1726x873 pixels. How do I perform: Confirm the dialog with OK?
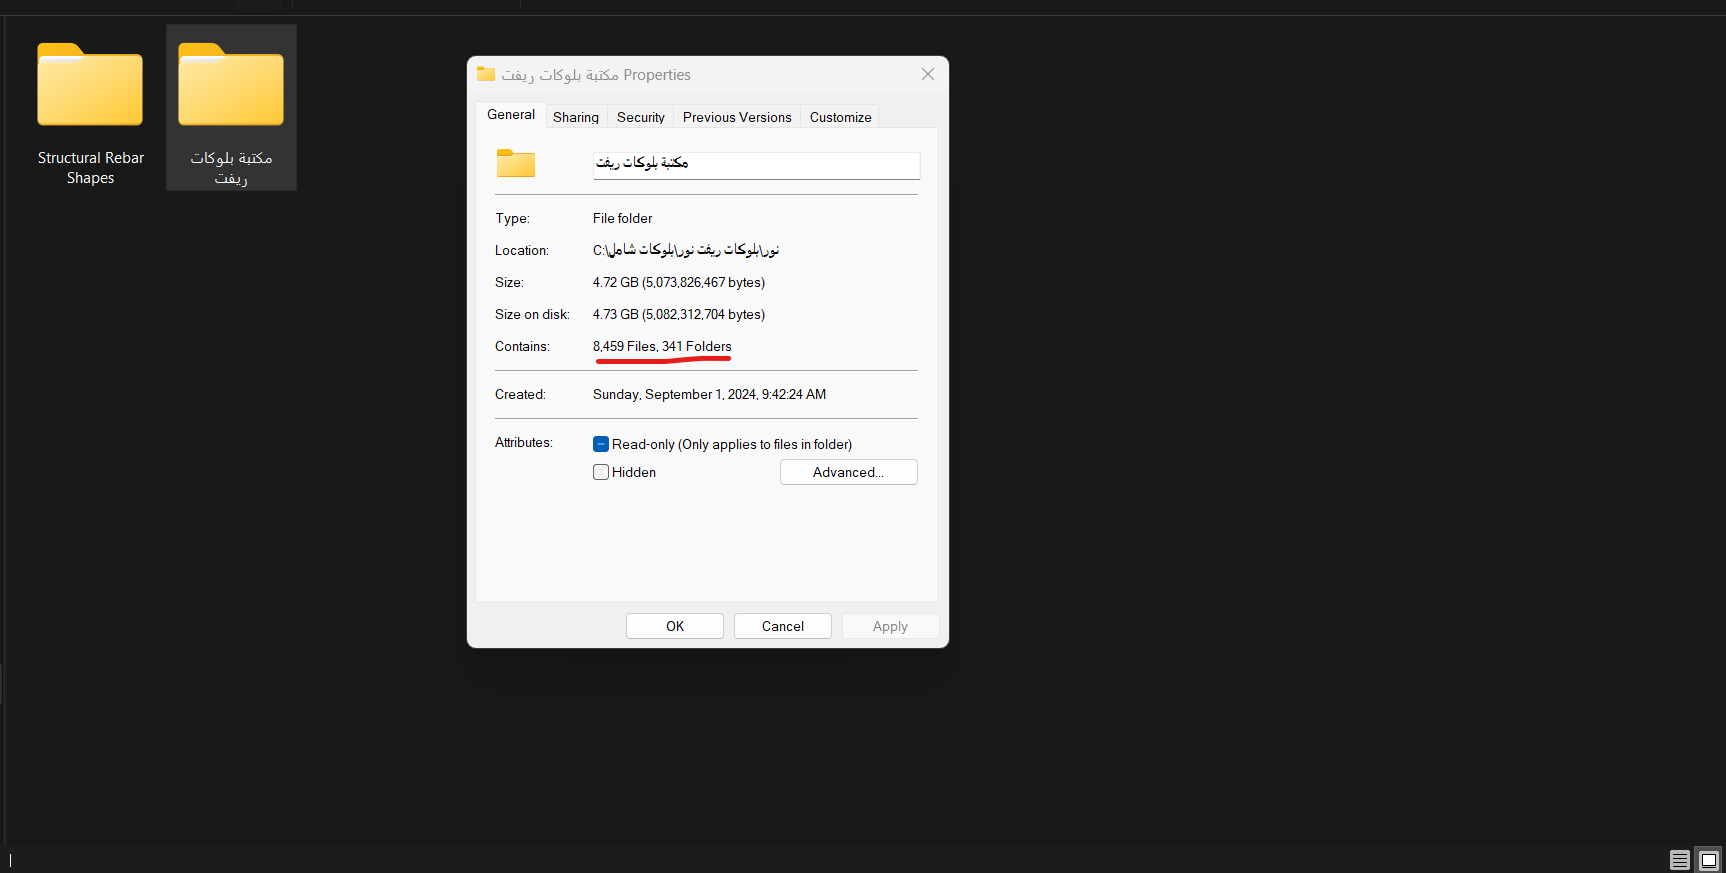(675, 626)
